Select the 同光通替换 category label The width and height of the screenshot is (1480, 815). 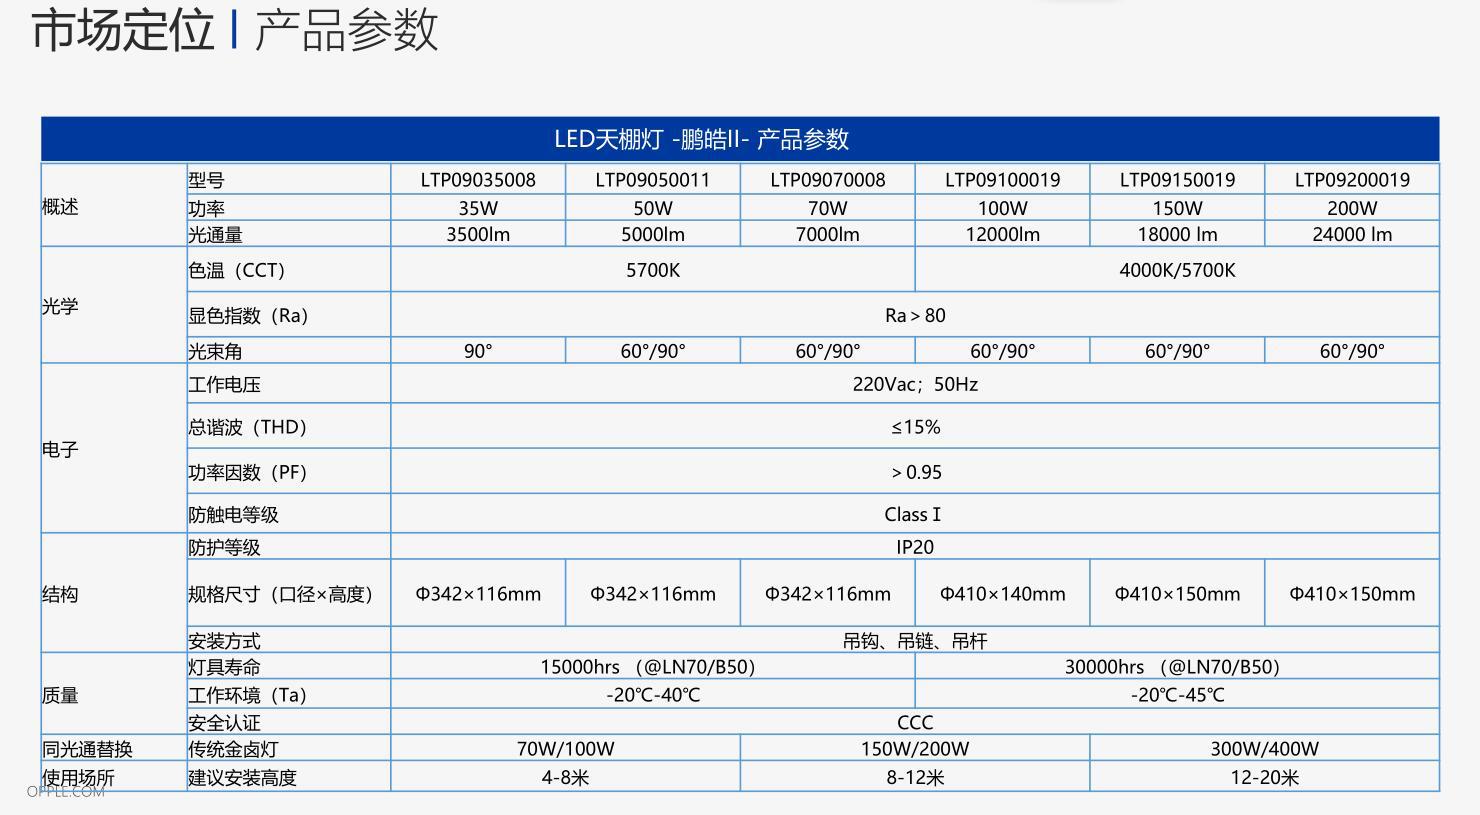pyautogui.click(x=88, y=749)
